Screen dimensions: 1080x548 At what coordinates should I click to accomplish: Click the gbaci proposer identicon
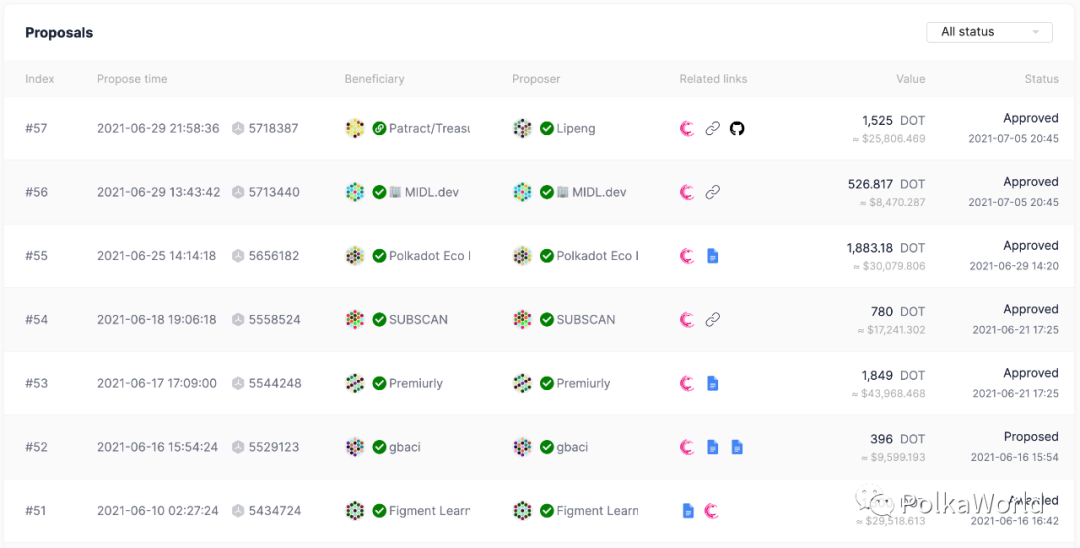coord(523,447)
